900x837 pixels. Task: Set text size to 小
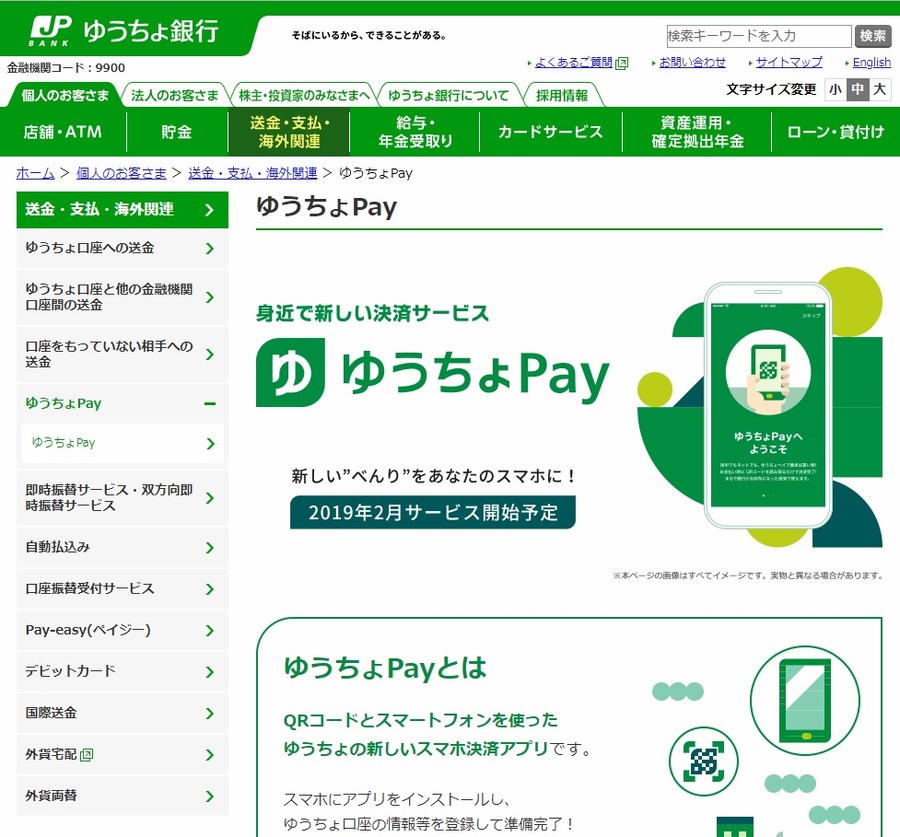(x=835, y=90)
